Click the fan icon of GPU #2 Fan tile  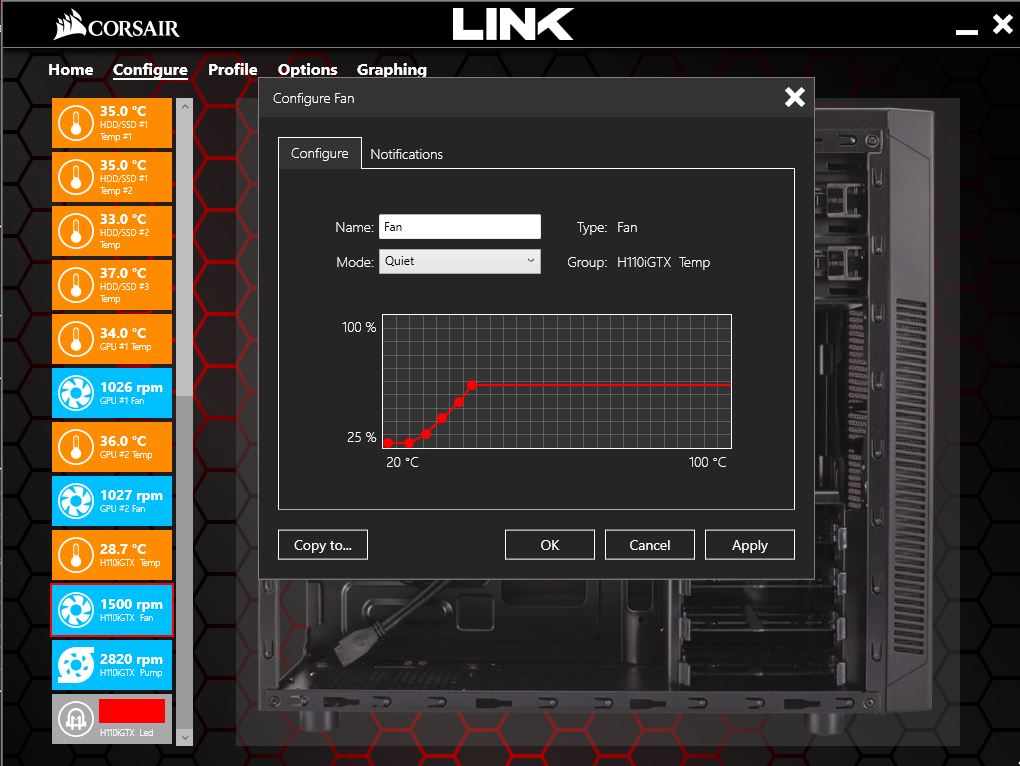pos(76,501)
